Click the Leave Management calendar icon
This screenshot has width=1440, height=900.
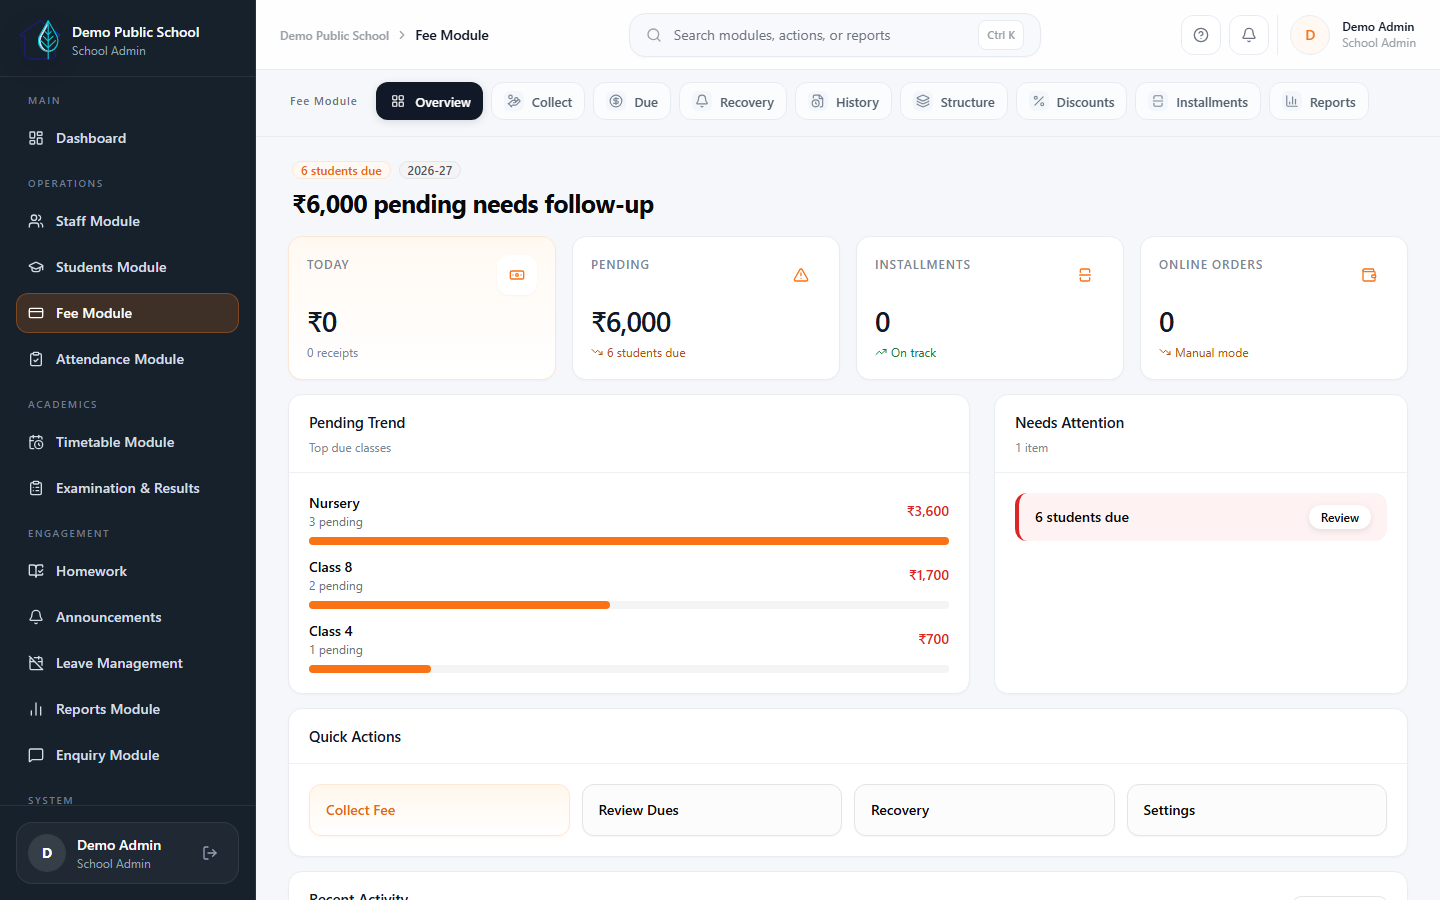[x=36, y=663]
